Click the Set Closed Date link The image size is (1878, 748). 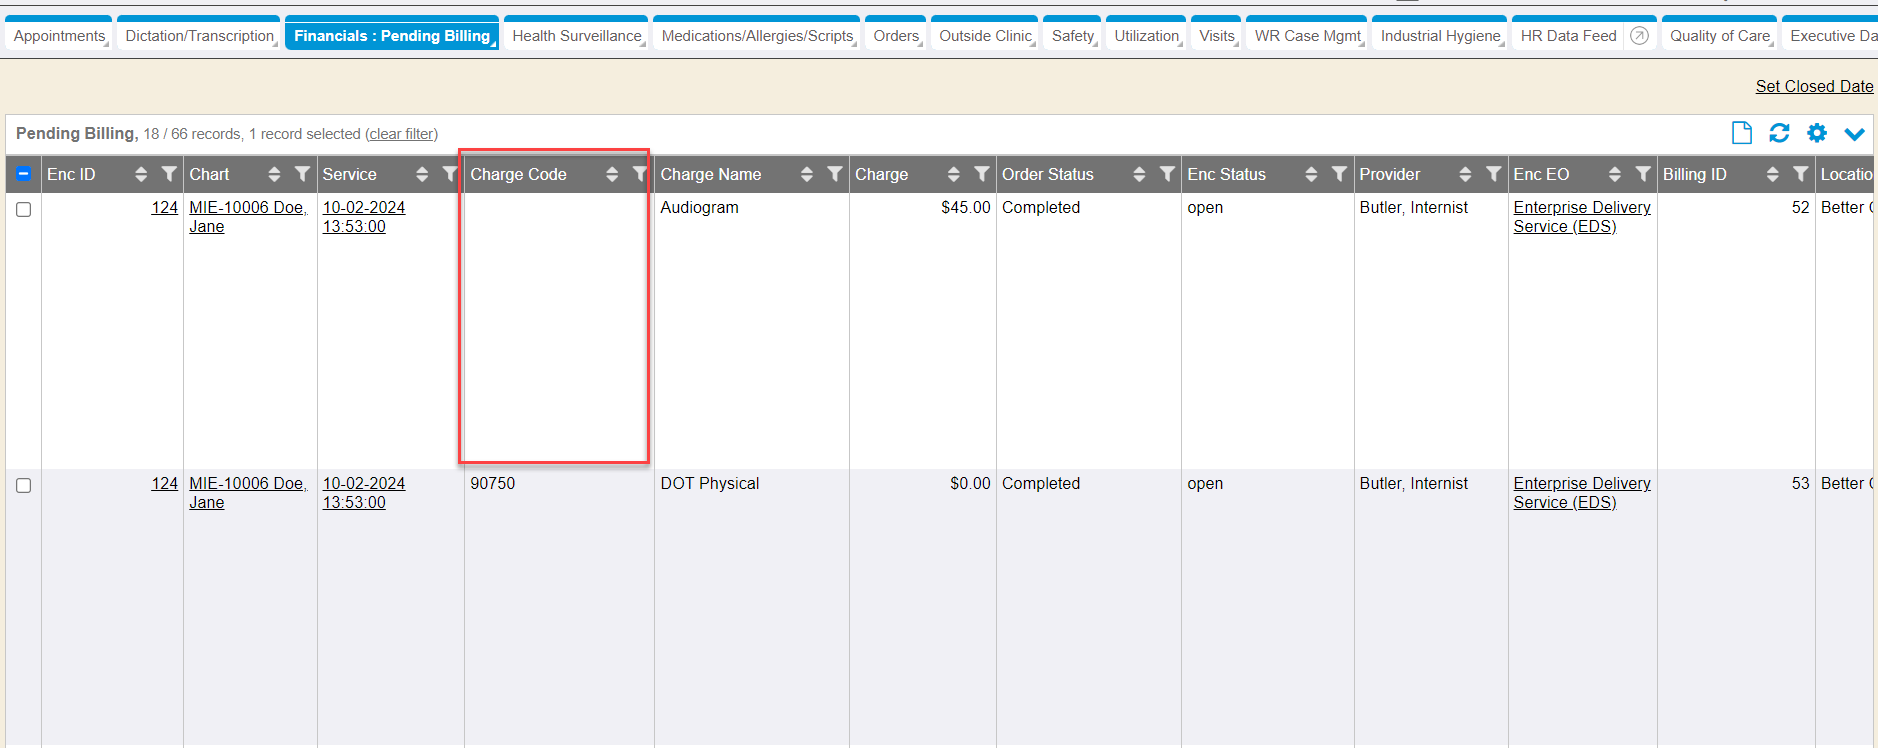pyautogui.click(x=1814, y=86)
